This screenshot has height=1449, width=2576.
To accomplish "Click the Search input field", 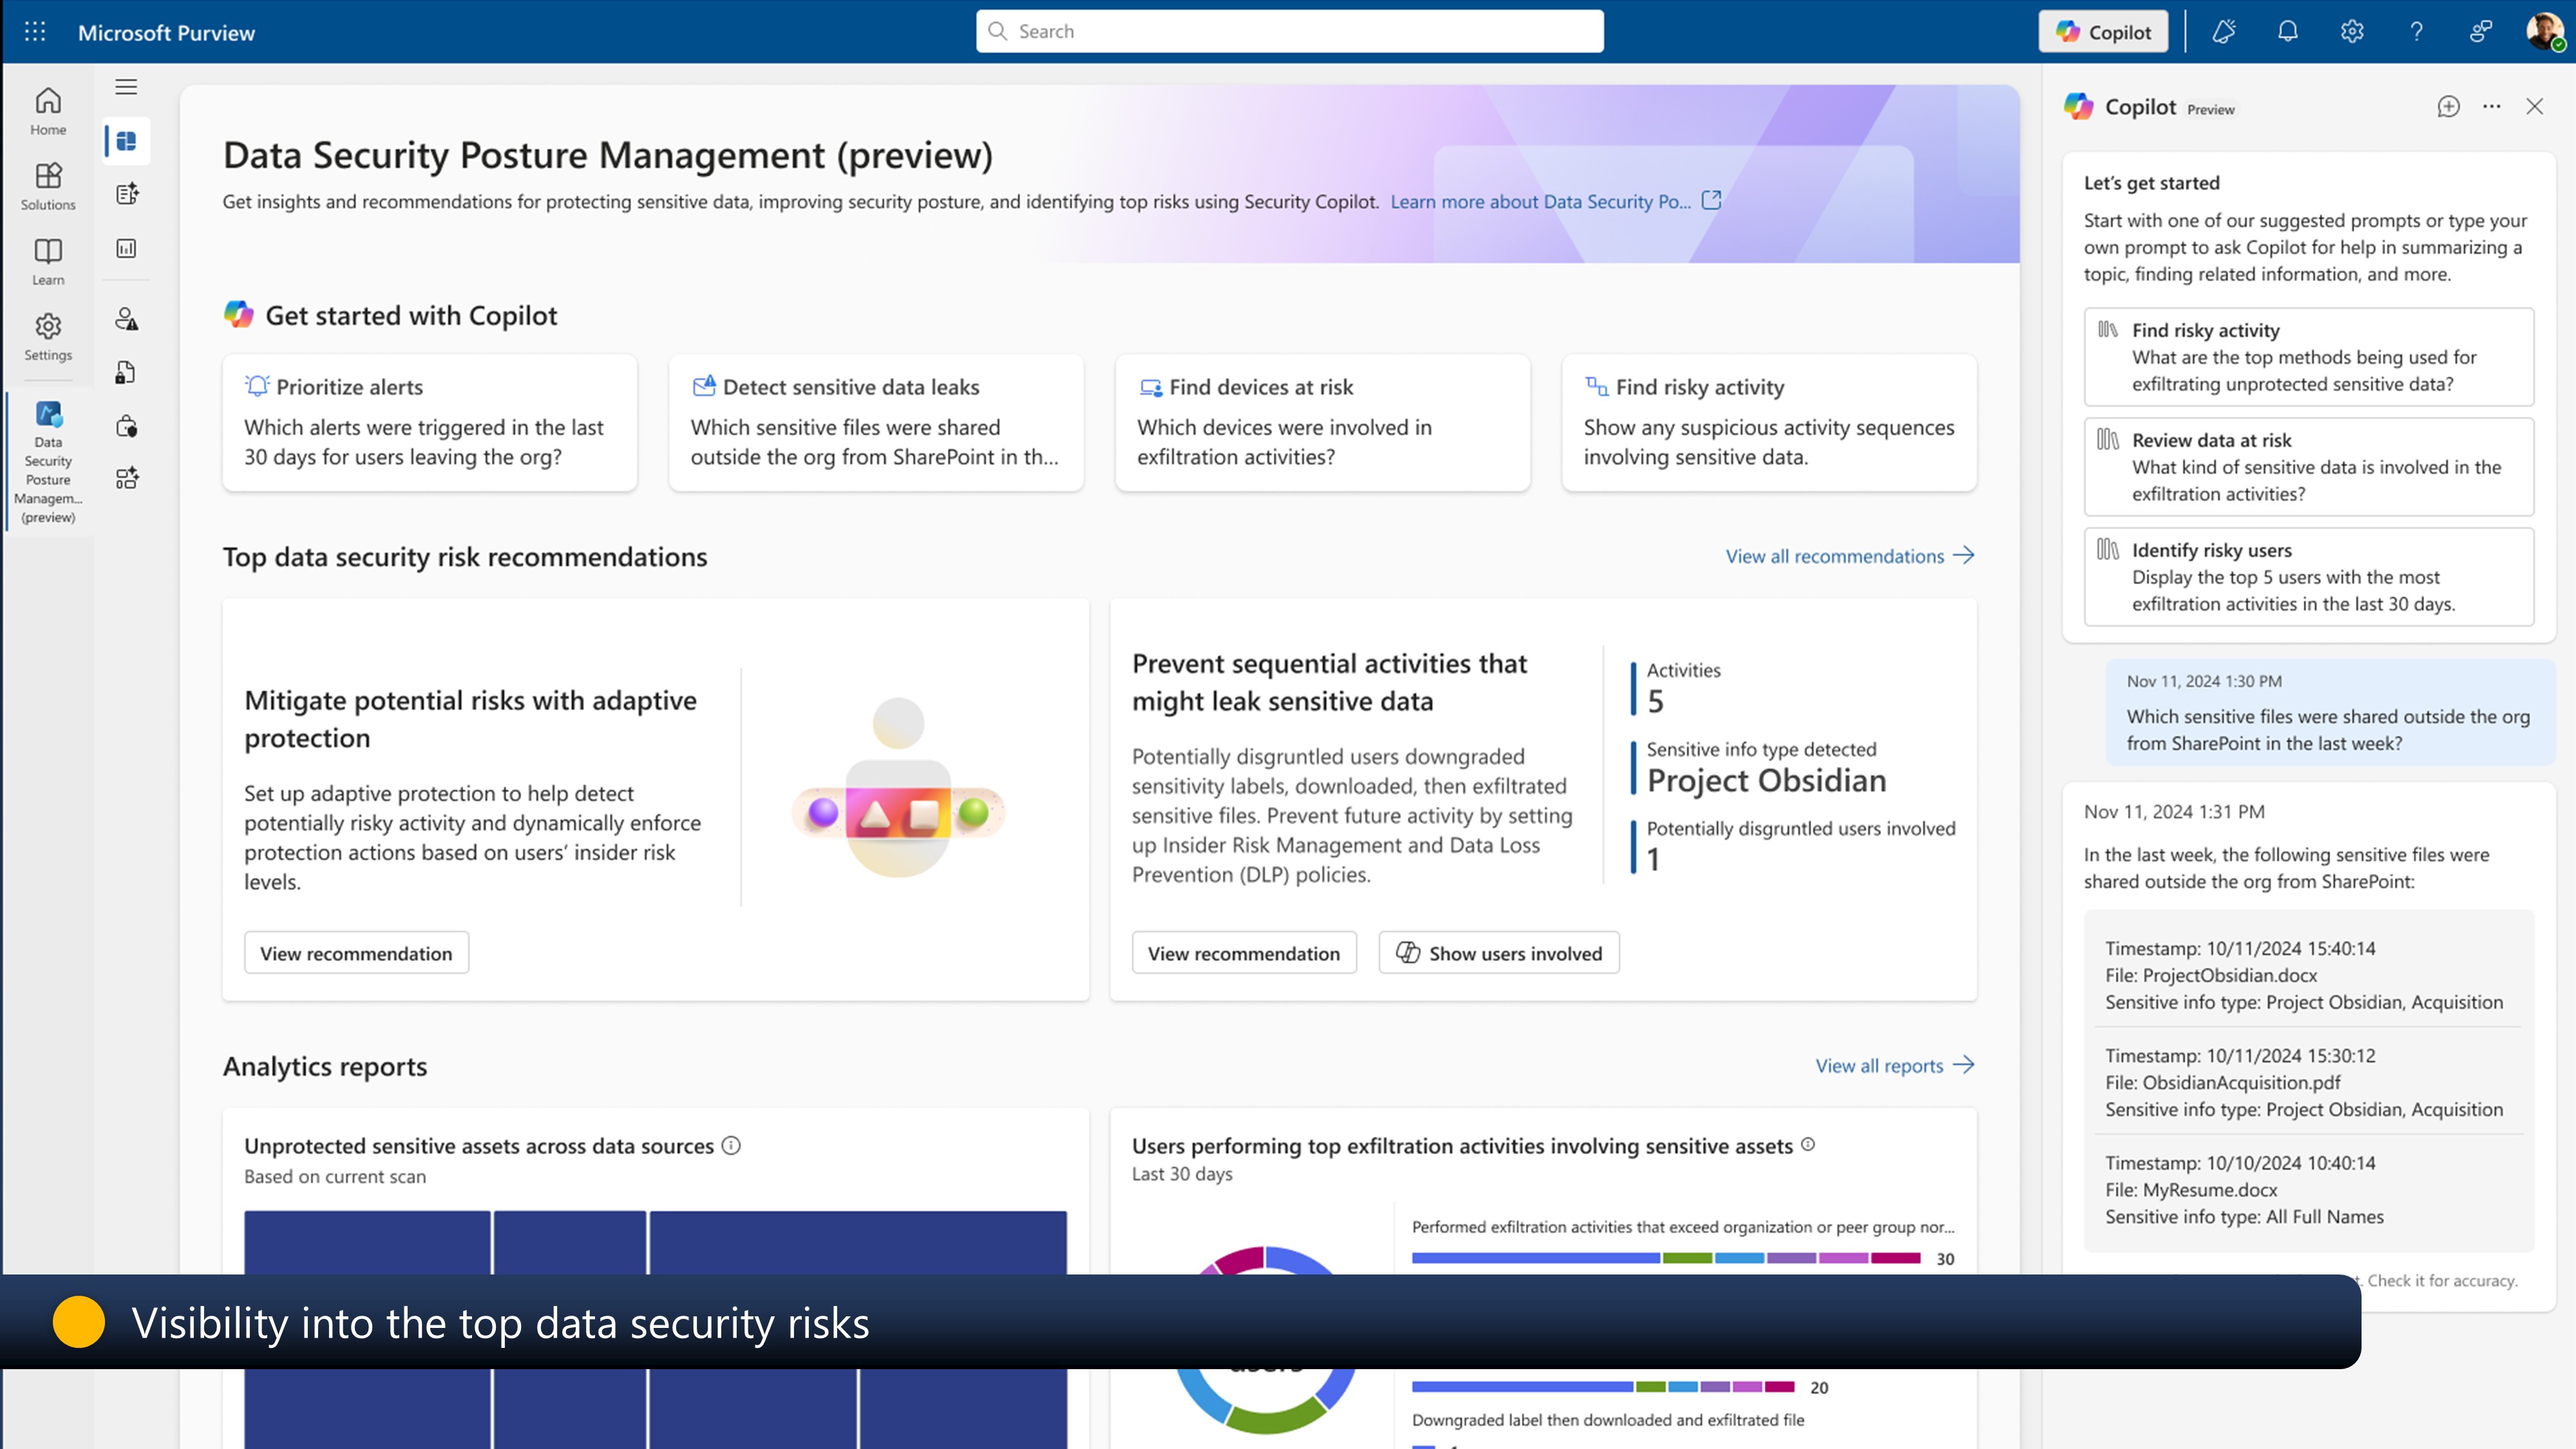I will 1290,32.
